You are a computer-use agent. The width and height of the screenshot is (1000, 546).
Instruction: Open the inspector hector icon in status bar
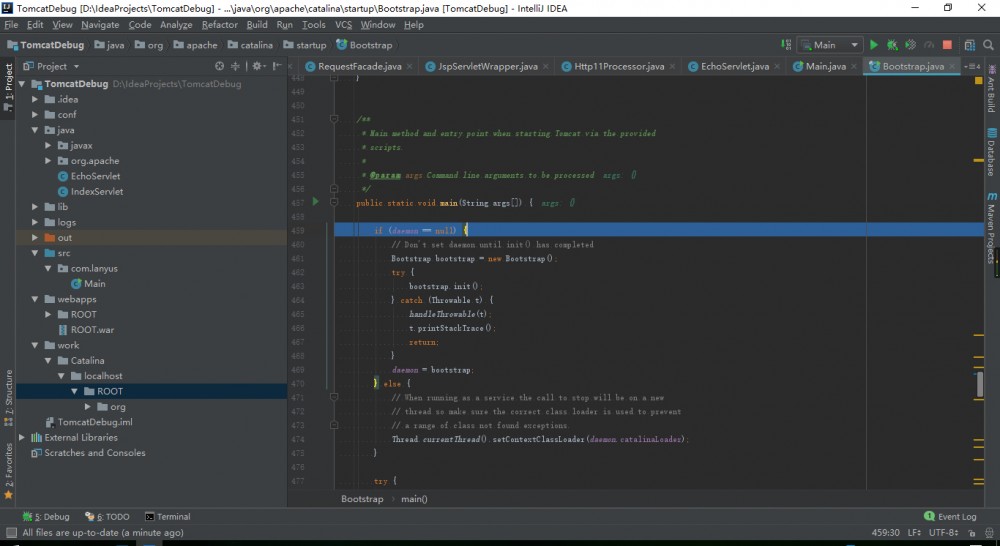click(988, 533)
